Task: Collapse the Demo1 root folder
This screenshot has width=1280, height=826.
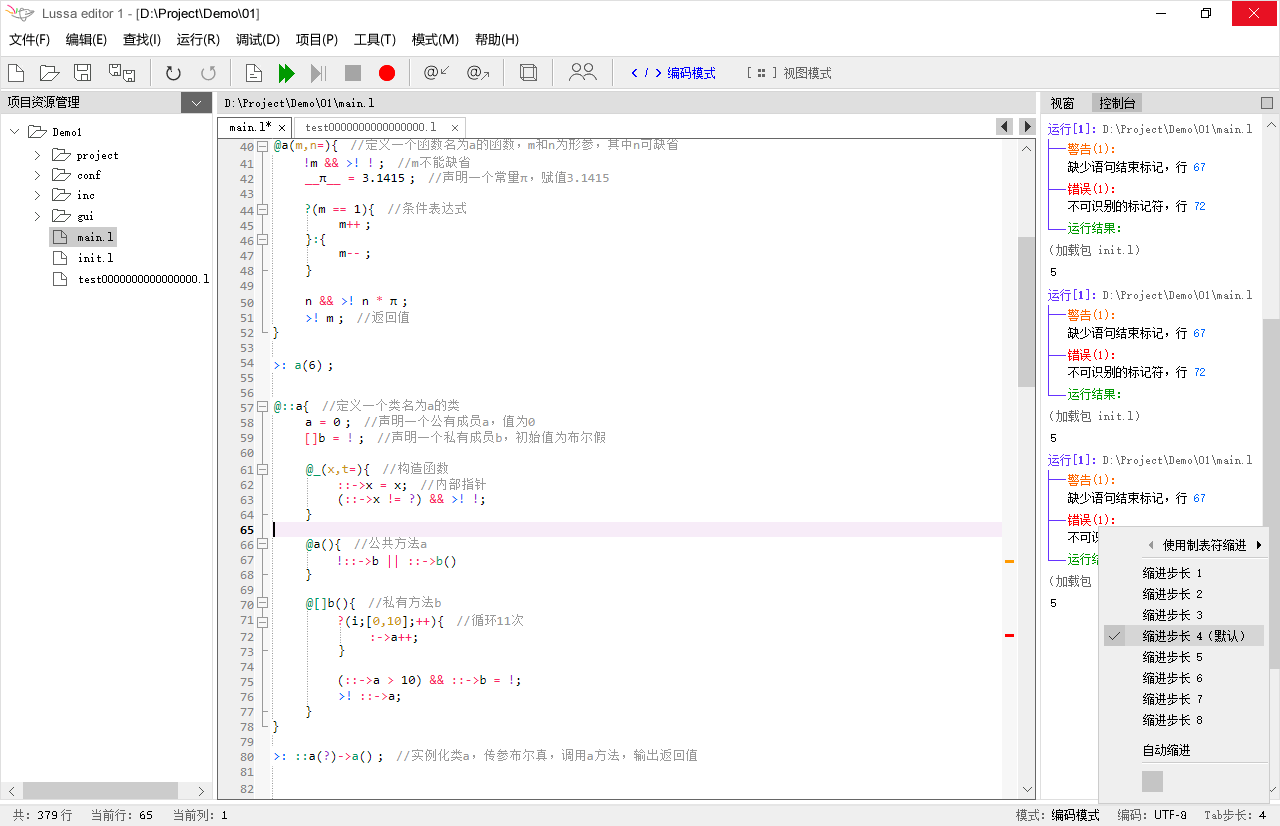Action: pos(15,132)
